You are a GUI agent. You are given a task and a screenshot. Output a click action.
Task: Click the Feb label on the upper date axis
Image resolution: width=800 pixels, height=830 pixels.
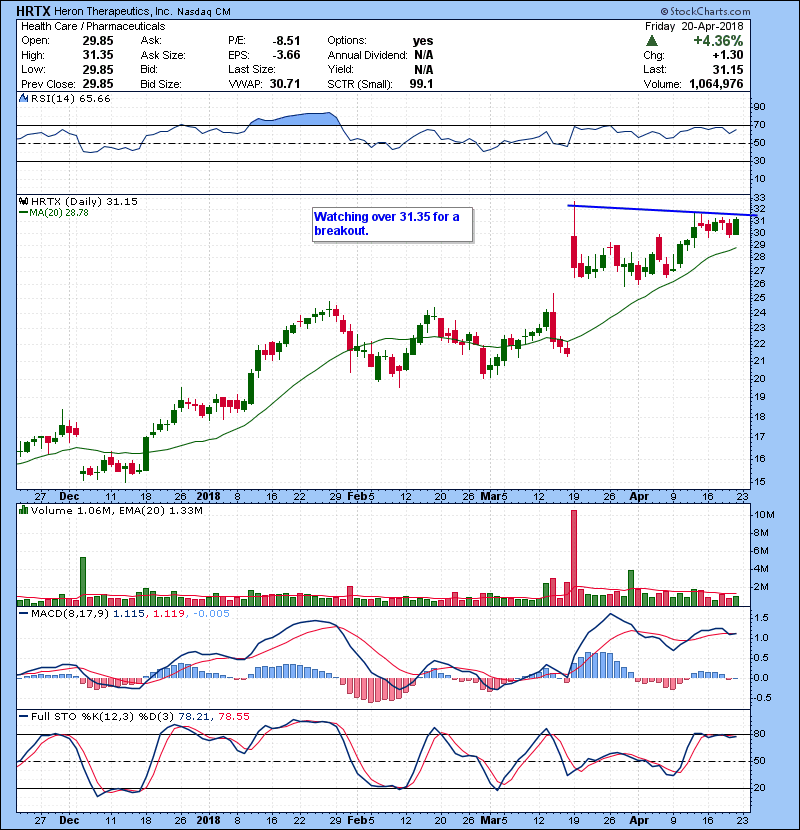click(357, 497)
